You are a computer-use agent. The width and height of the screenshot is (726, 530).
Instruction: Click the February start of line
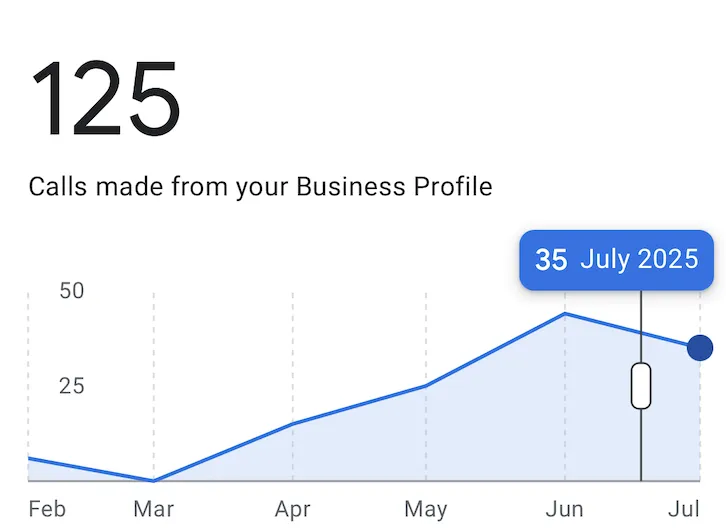click(x=29, y=458)
